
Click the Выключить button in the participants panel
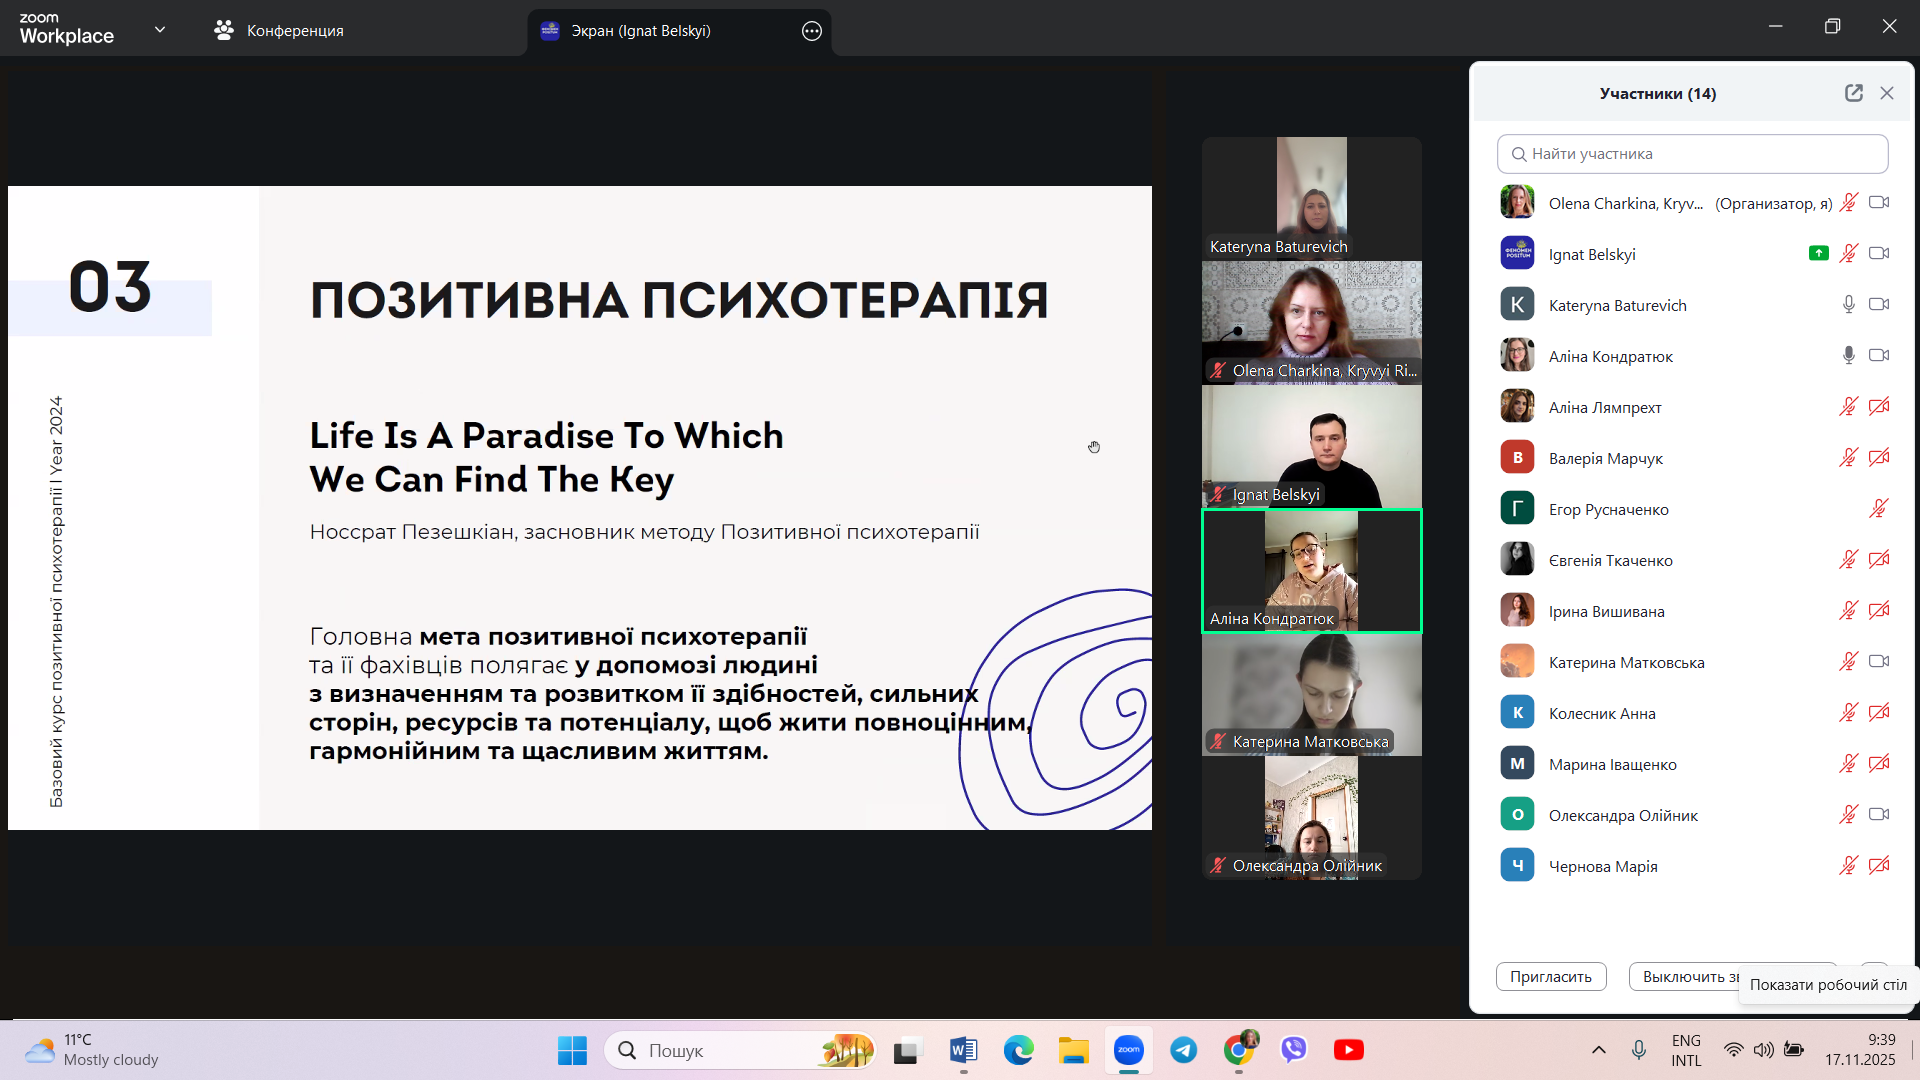point(1688,977)
